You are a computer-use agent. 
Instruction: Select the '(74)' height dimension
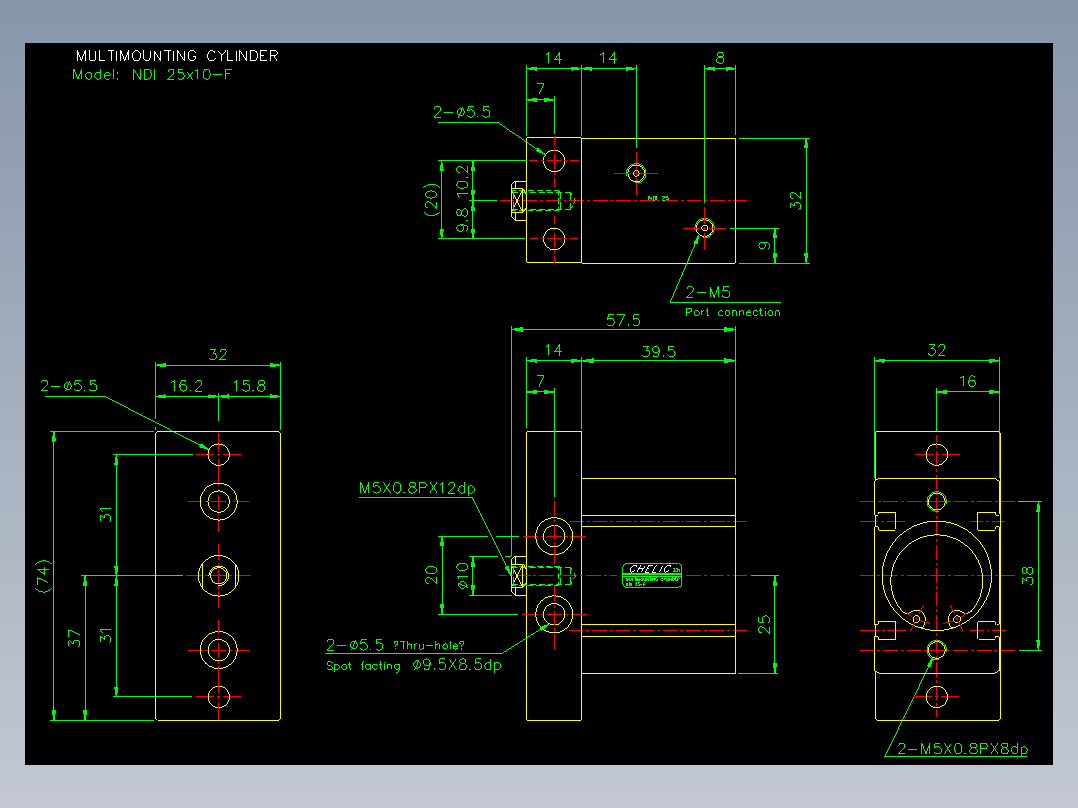point(43,576)
